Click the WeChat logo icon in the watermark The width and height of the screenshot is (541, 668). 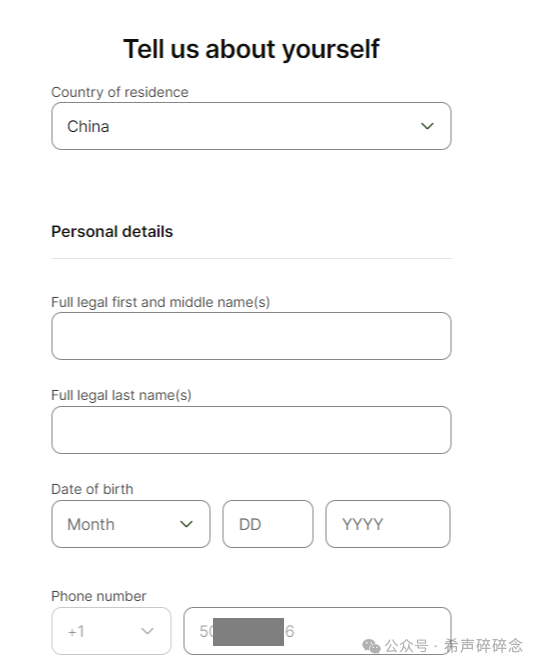click(x=371, y=646)
